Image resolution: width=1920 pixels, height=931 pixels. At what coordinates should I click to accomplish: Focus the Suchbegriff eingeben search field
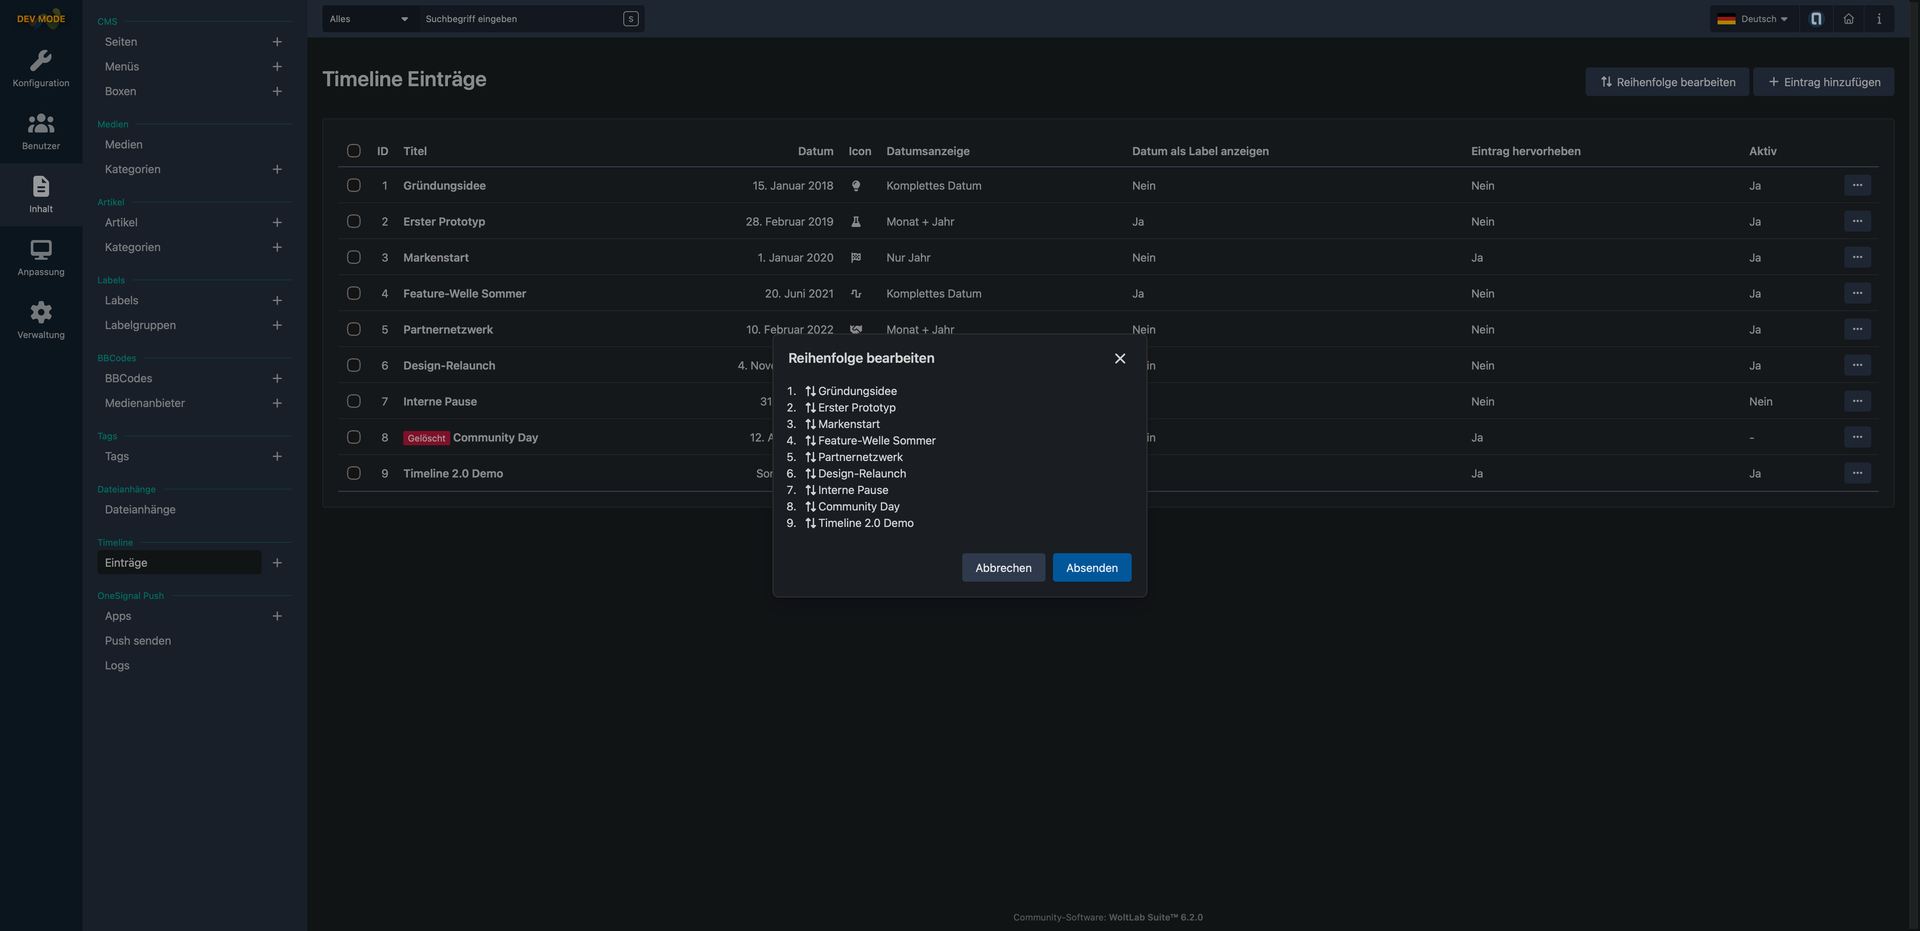pos(520,19)
